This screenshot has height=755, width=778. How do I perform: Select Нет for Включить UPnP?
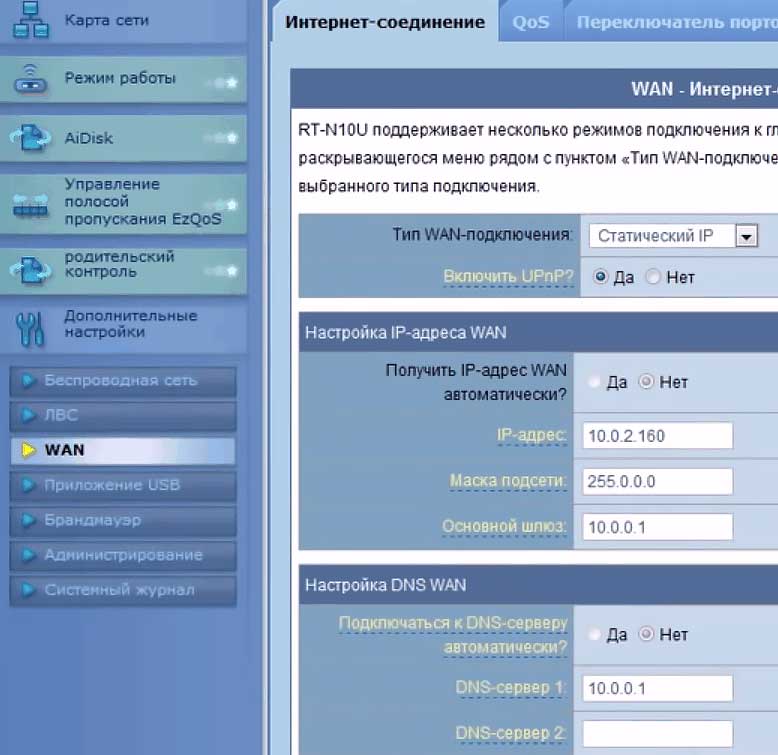coord(653,276)
